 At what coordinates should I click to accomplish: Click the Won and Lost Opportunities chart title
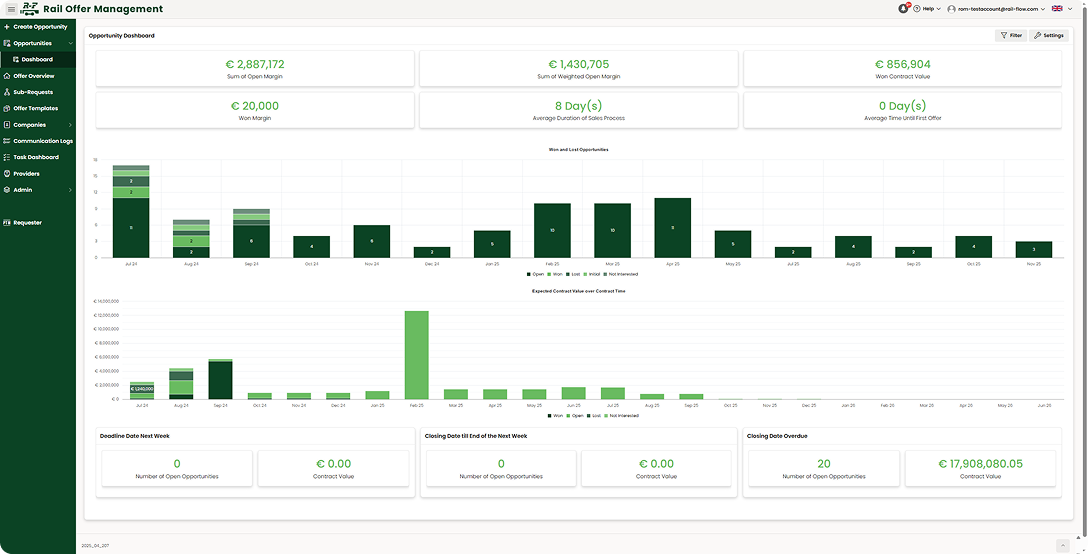(579, 150)
